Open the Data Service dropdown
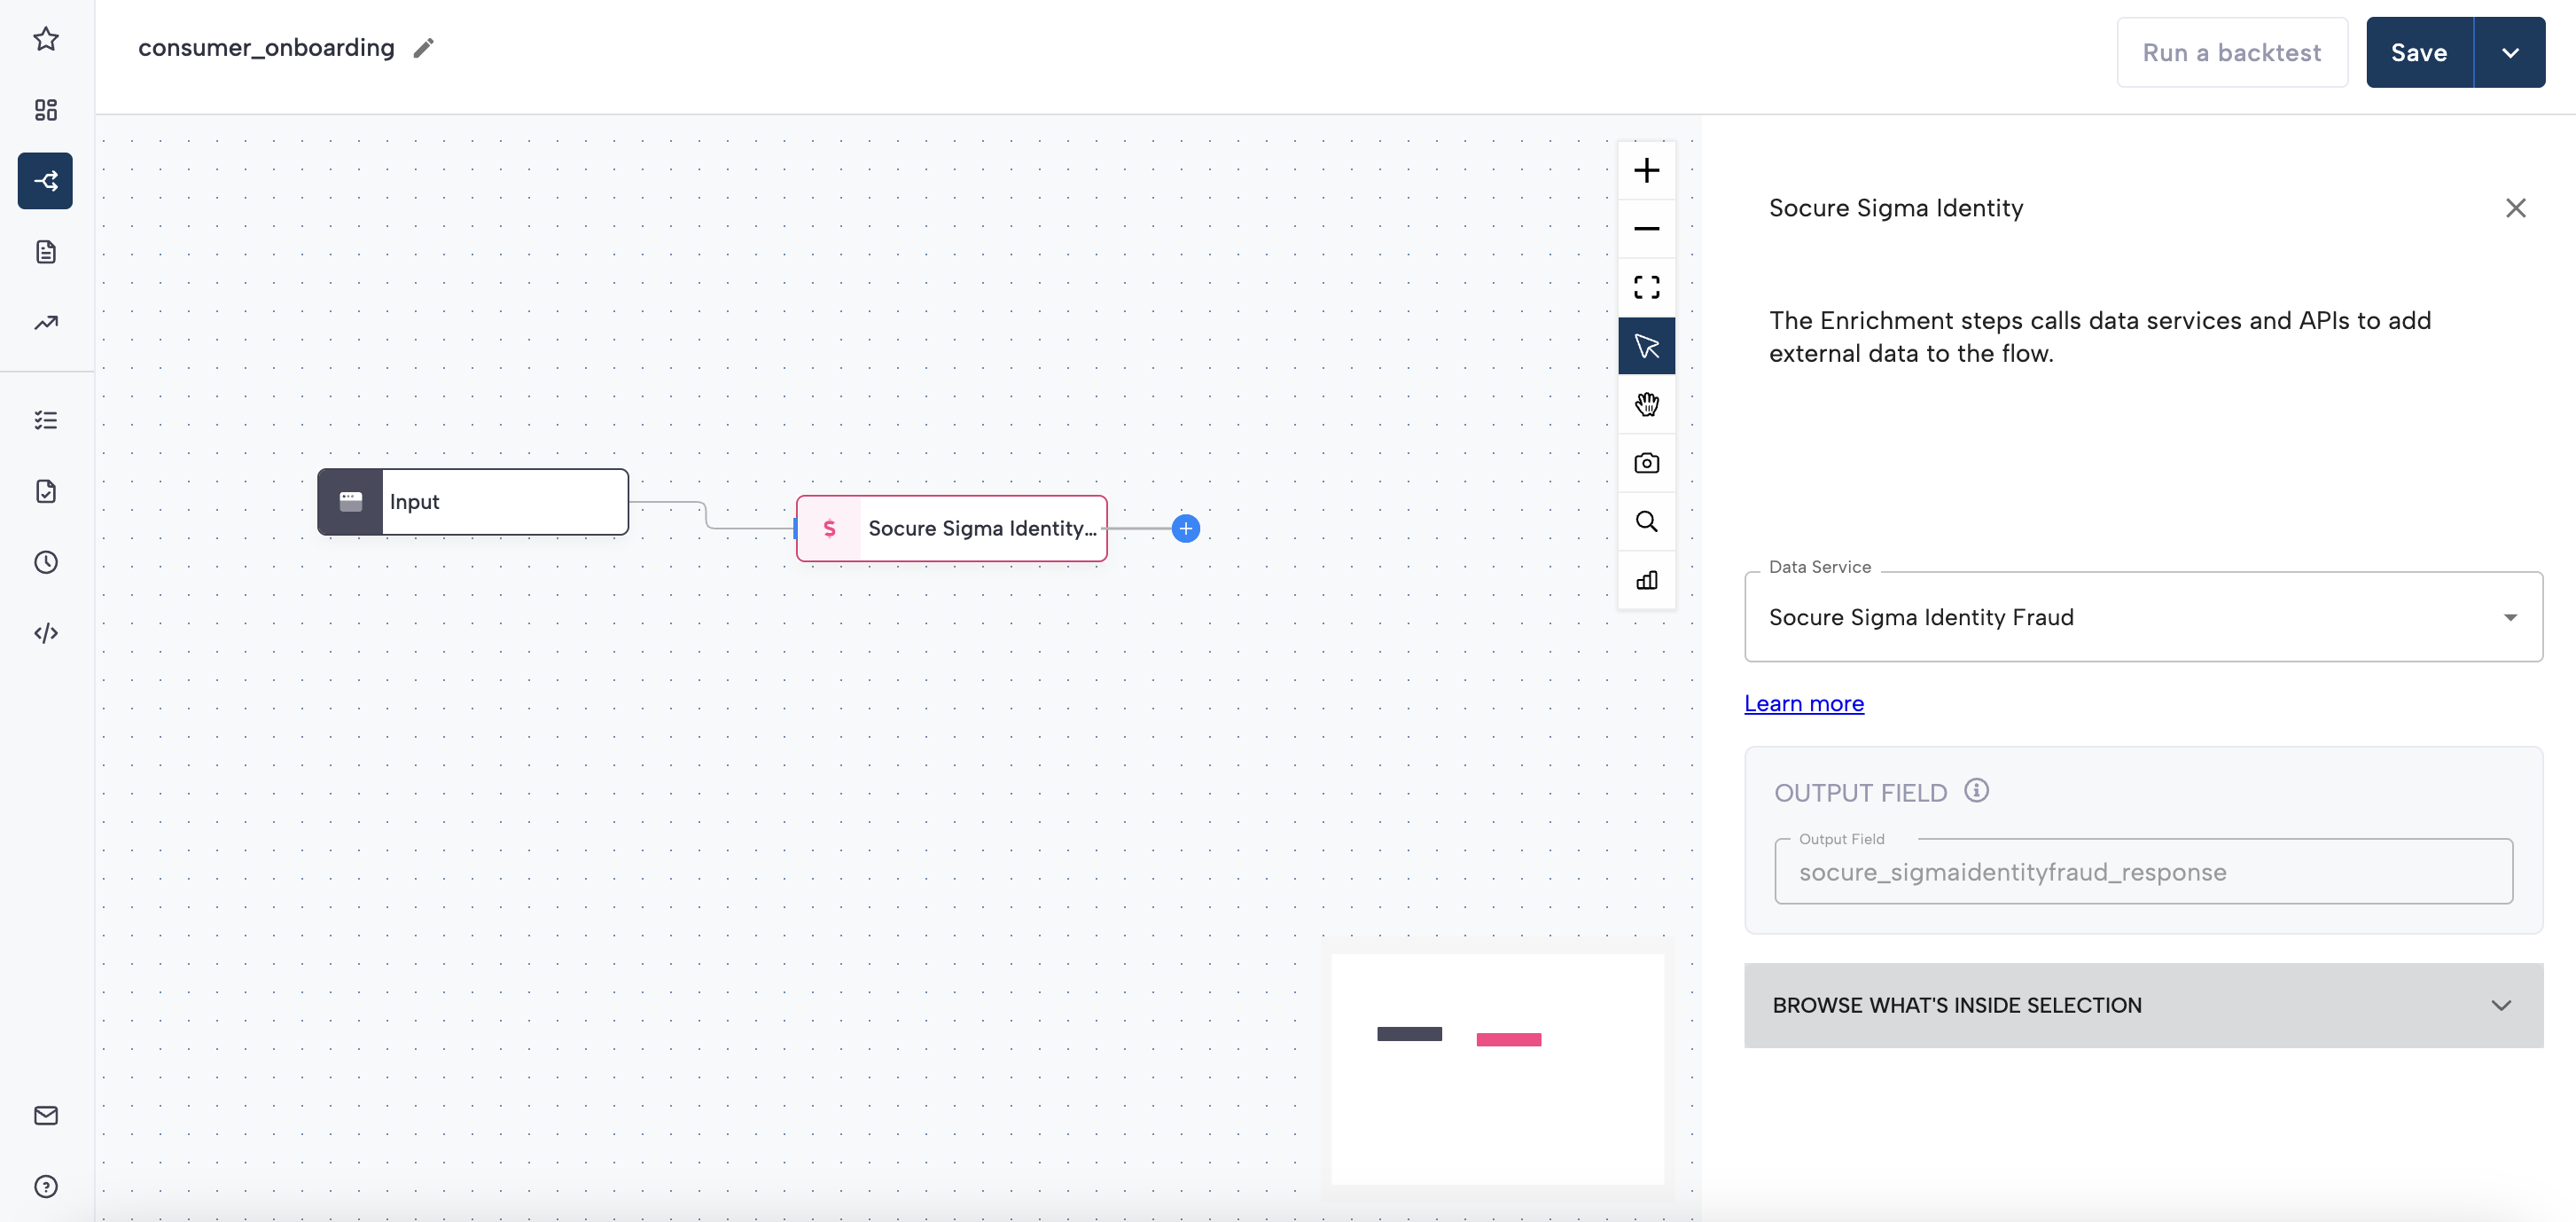The image size is (2576, 1222). [2142, 617]
